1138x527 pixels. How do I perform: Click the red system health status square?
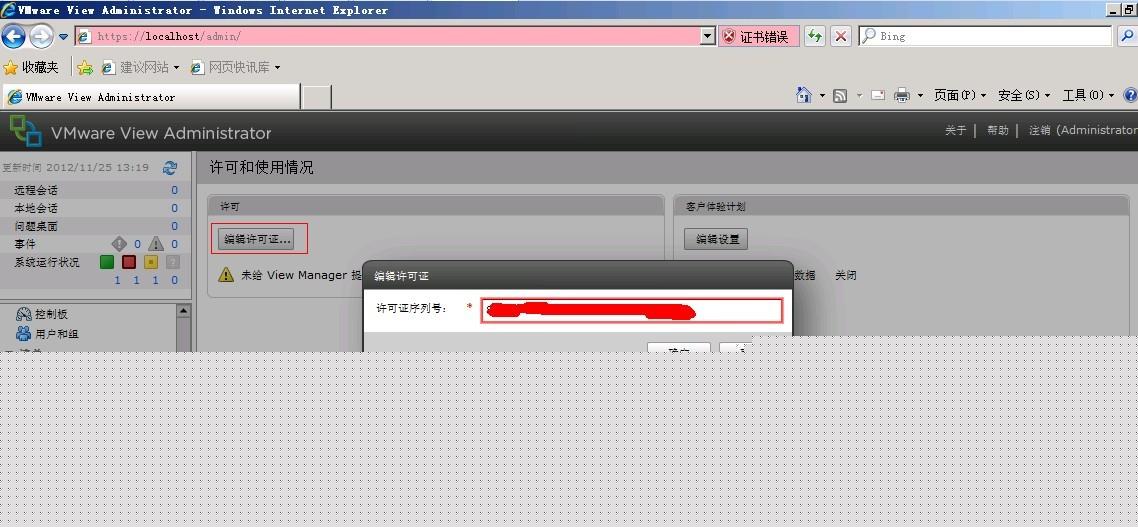coord(129,262)
